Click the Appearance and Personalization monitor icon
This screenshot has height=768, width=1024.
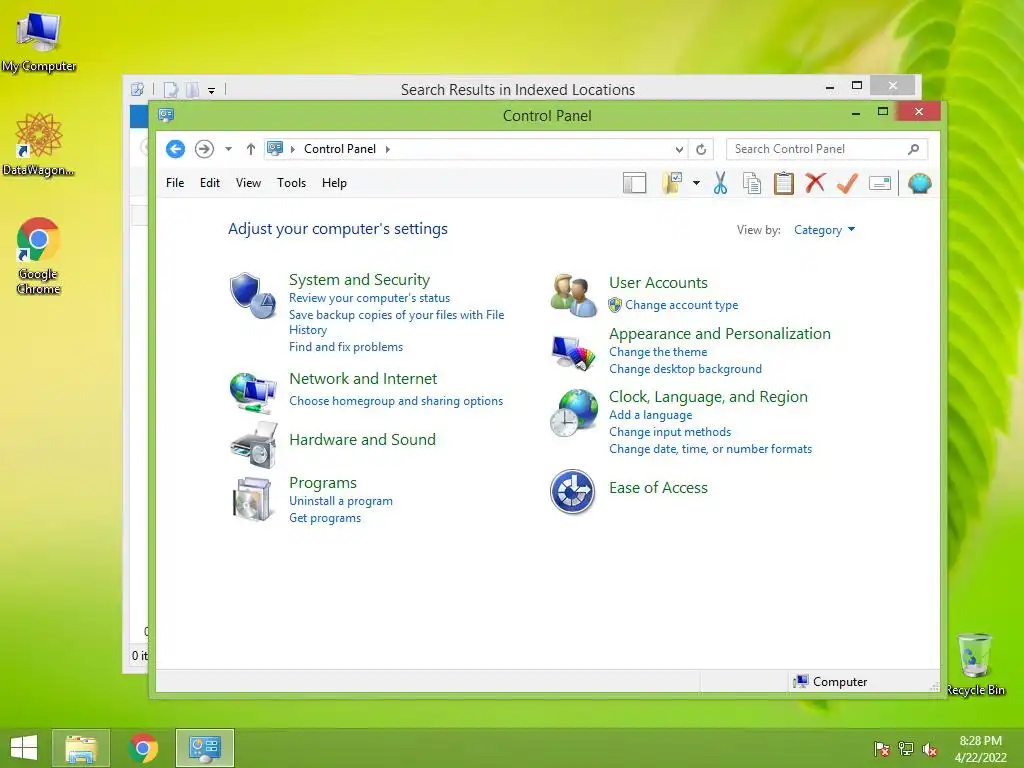[573, 353]
